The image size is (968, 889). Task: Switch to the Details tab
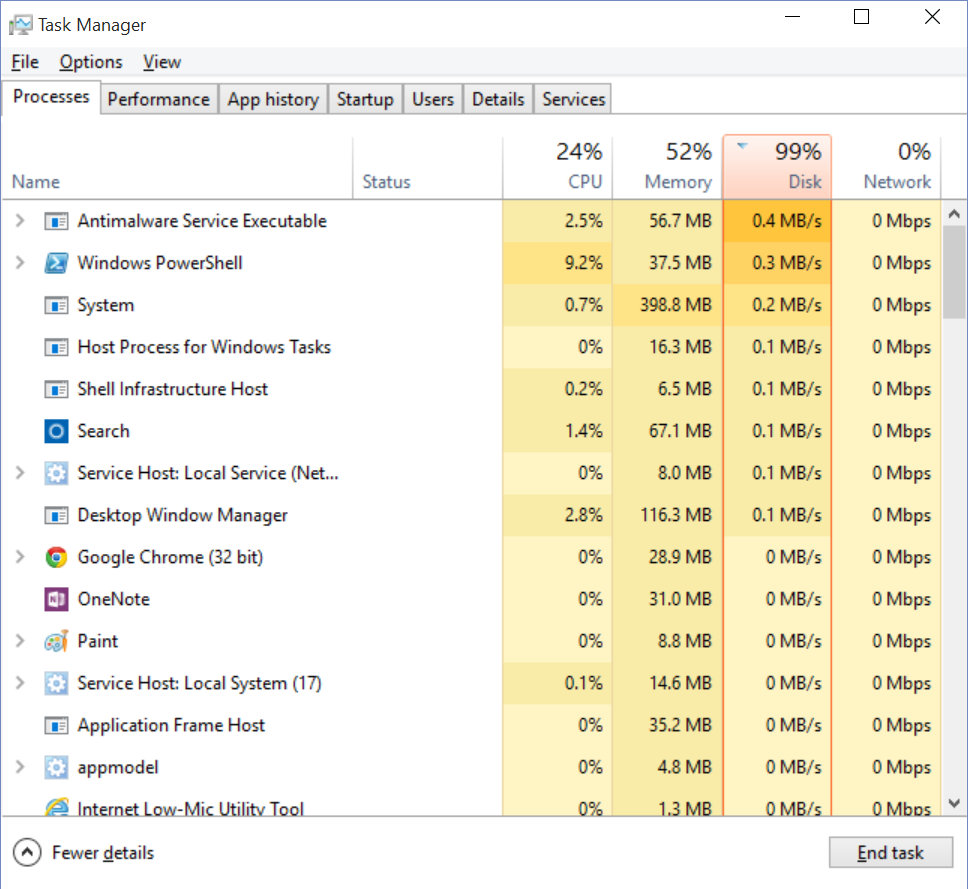498,99
